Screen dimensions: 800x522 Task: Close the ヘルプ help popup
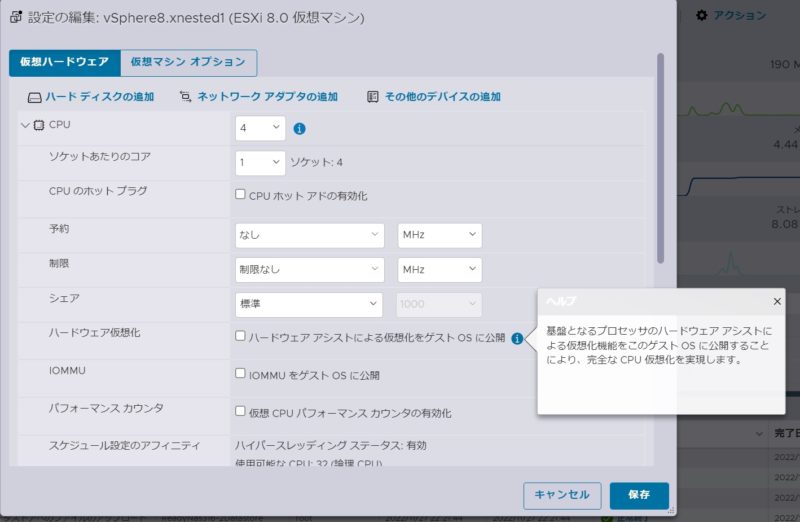777,301
